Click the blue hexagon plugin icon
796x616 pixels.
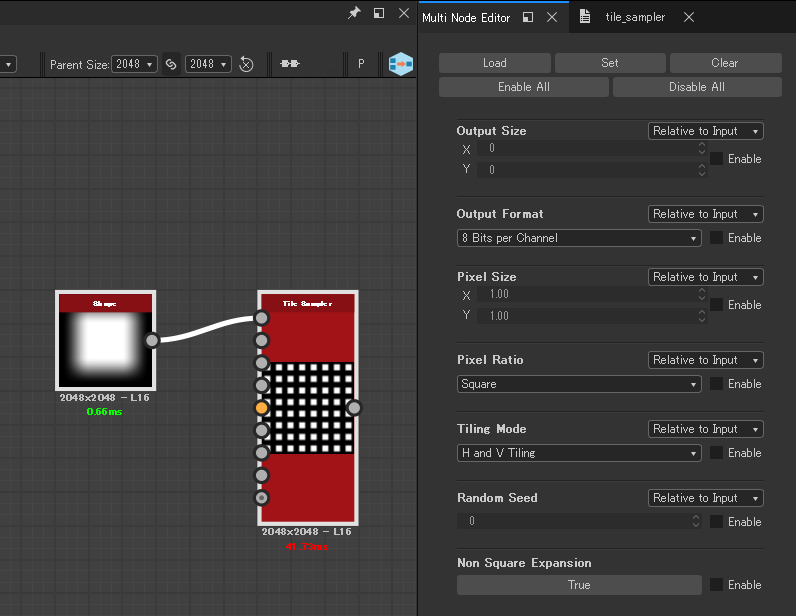click(x=401, y=64)
